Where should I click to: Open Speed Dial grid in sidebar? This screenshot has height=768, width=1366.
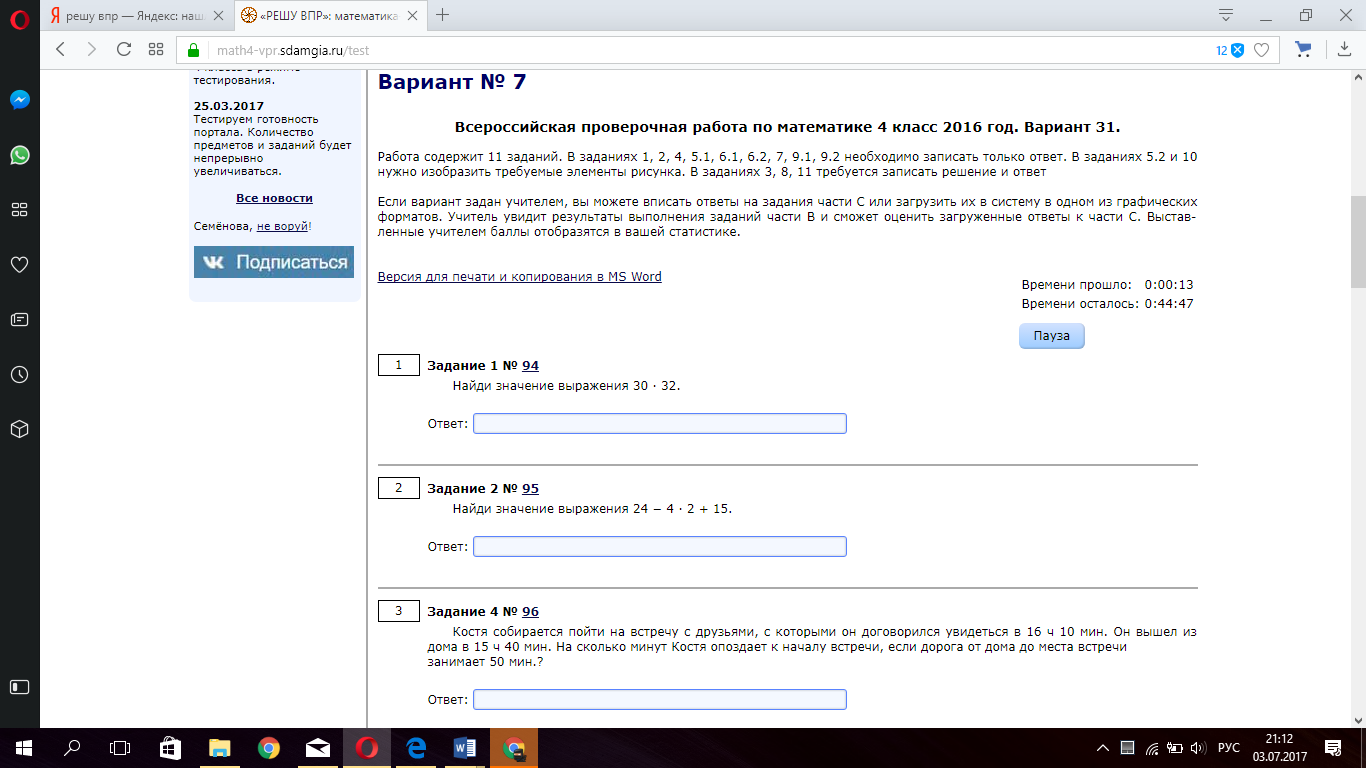19,210
